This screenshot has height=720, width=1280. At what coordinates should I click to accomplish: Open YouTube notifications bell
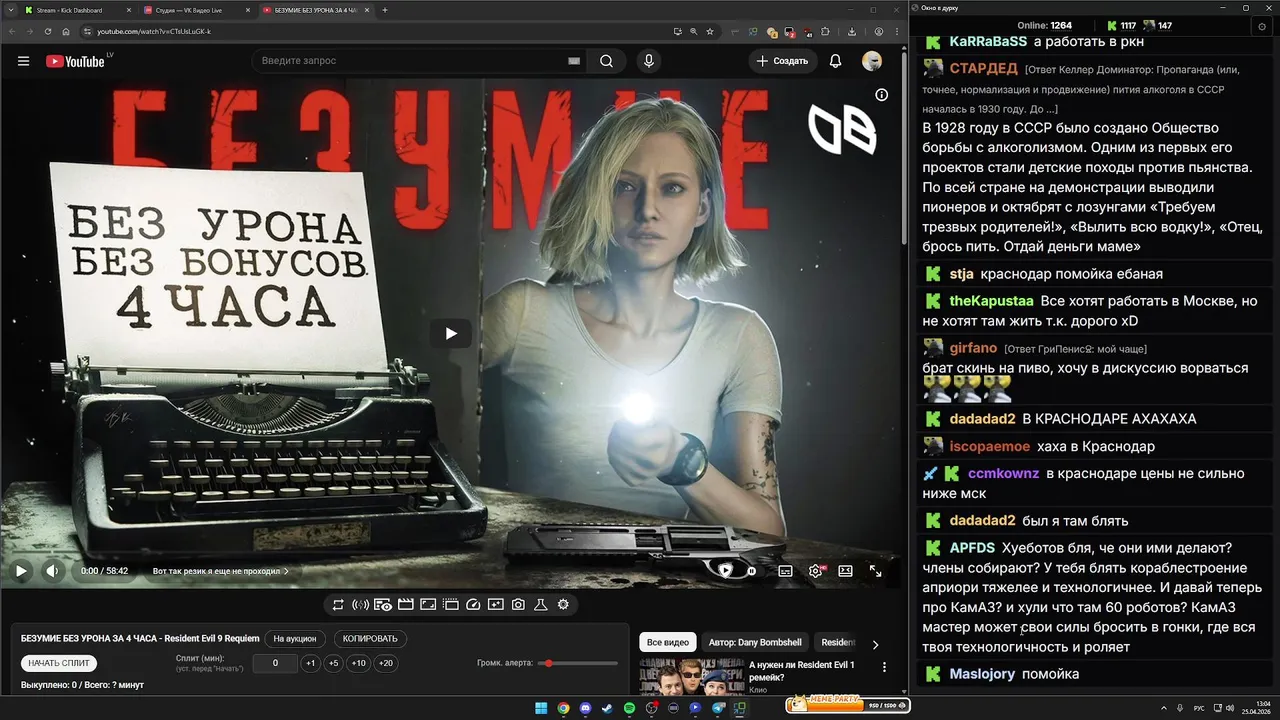(x=835, y=61)
